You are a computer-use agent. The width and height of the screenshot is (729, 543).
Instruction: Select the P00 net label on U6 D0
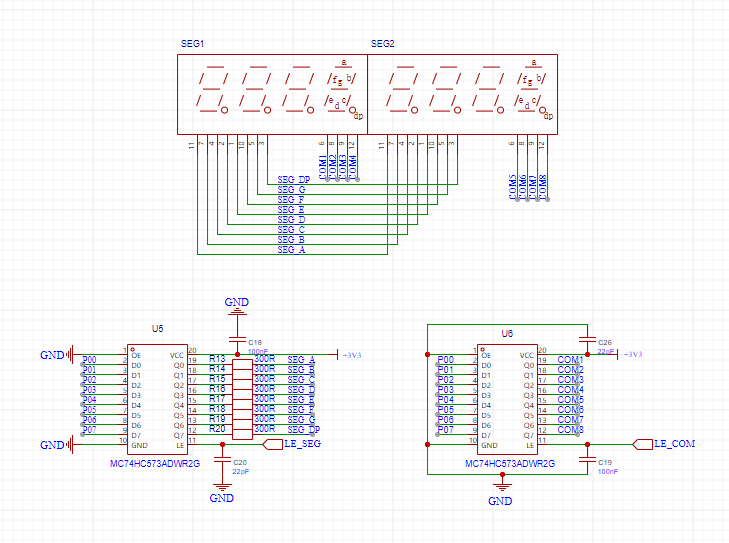[445, 360]
